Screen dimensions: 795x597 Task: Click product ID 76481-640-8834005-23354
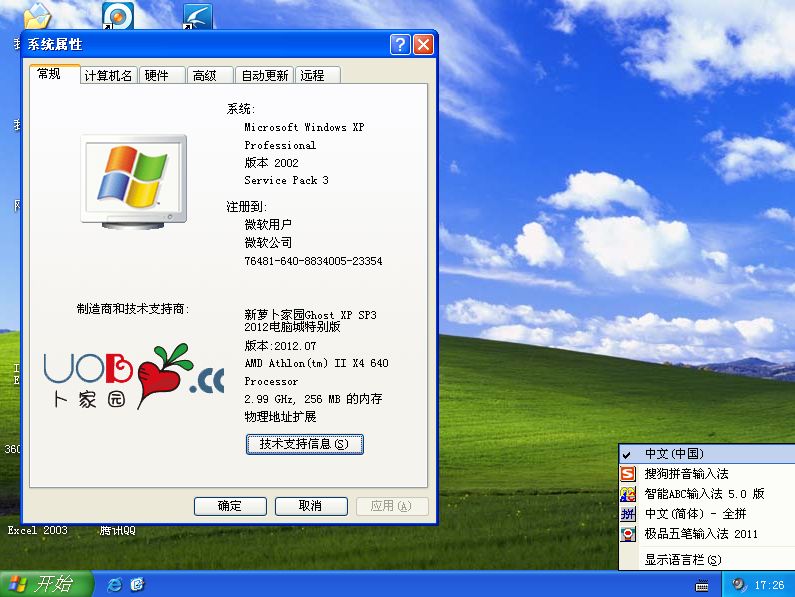313,261
